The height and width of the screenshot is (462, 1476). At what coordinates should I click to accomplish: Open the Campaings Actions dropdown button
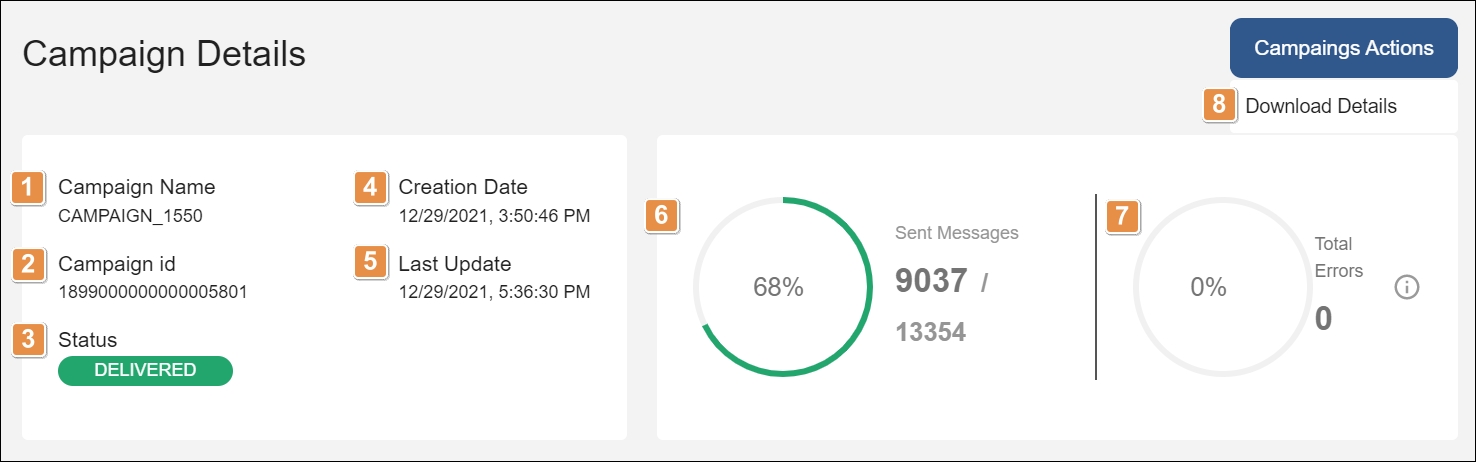pyautogui.click(x=1343, y=48)
